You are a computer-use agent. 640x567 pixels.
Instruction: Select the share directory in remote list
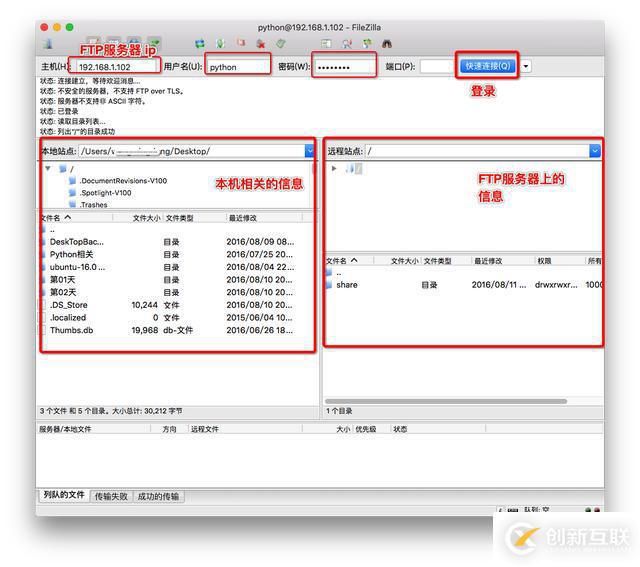[x=464, y=285]
